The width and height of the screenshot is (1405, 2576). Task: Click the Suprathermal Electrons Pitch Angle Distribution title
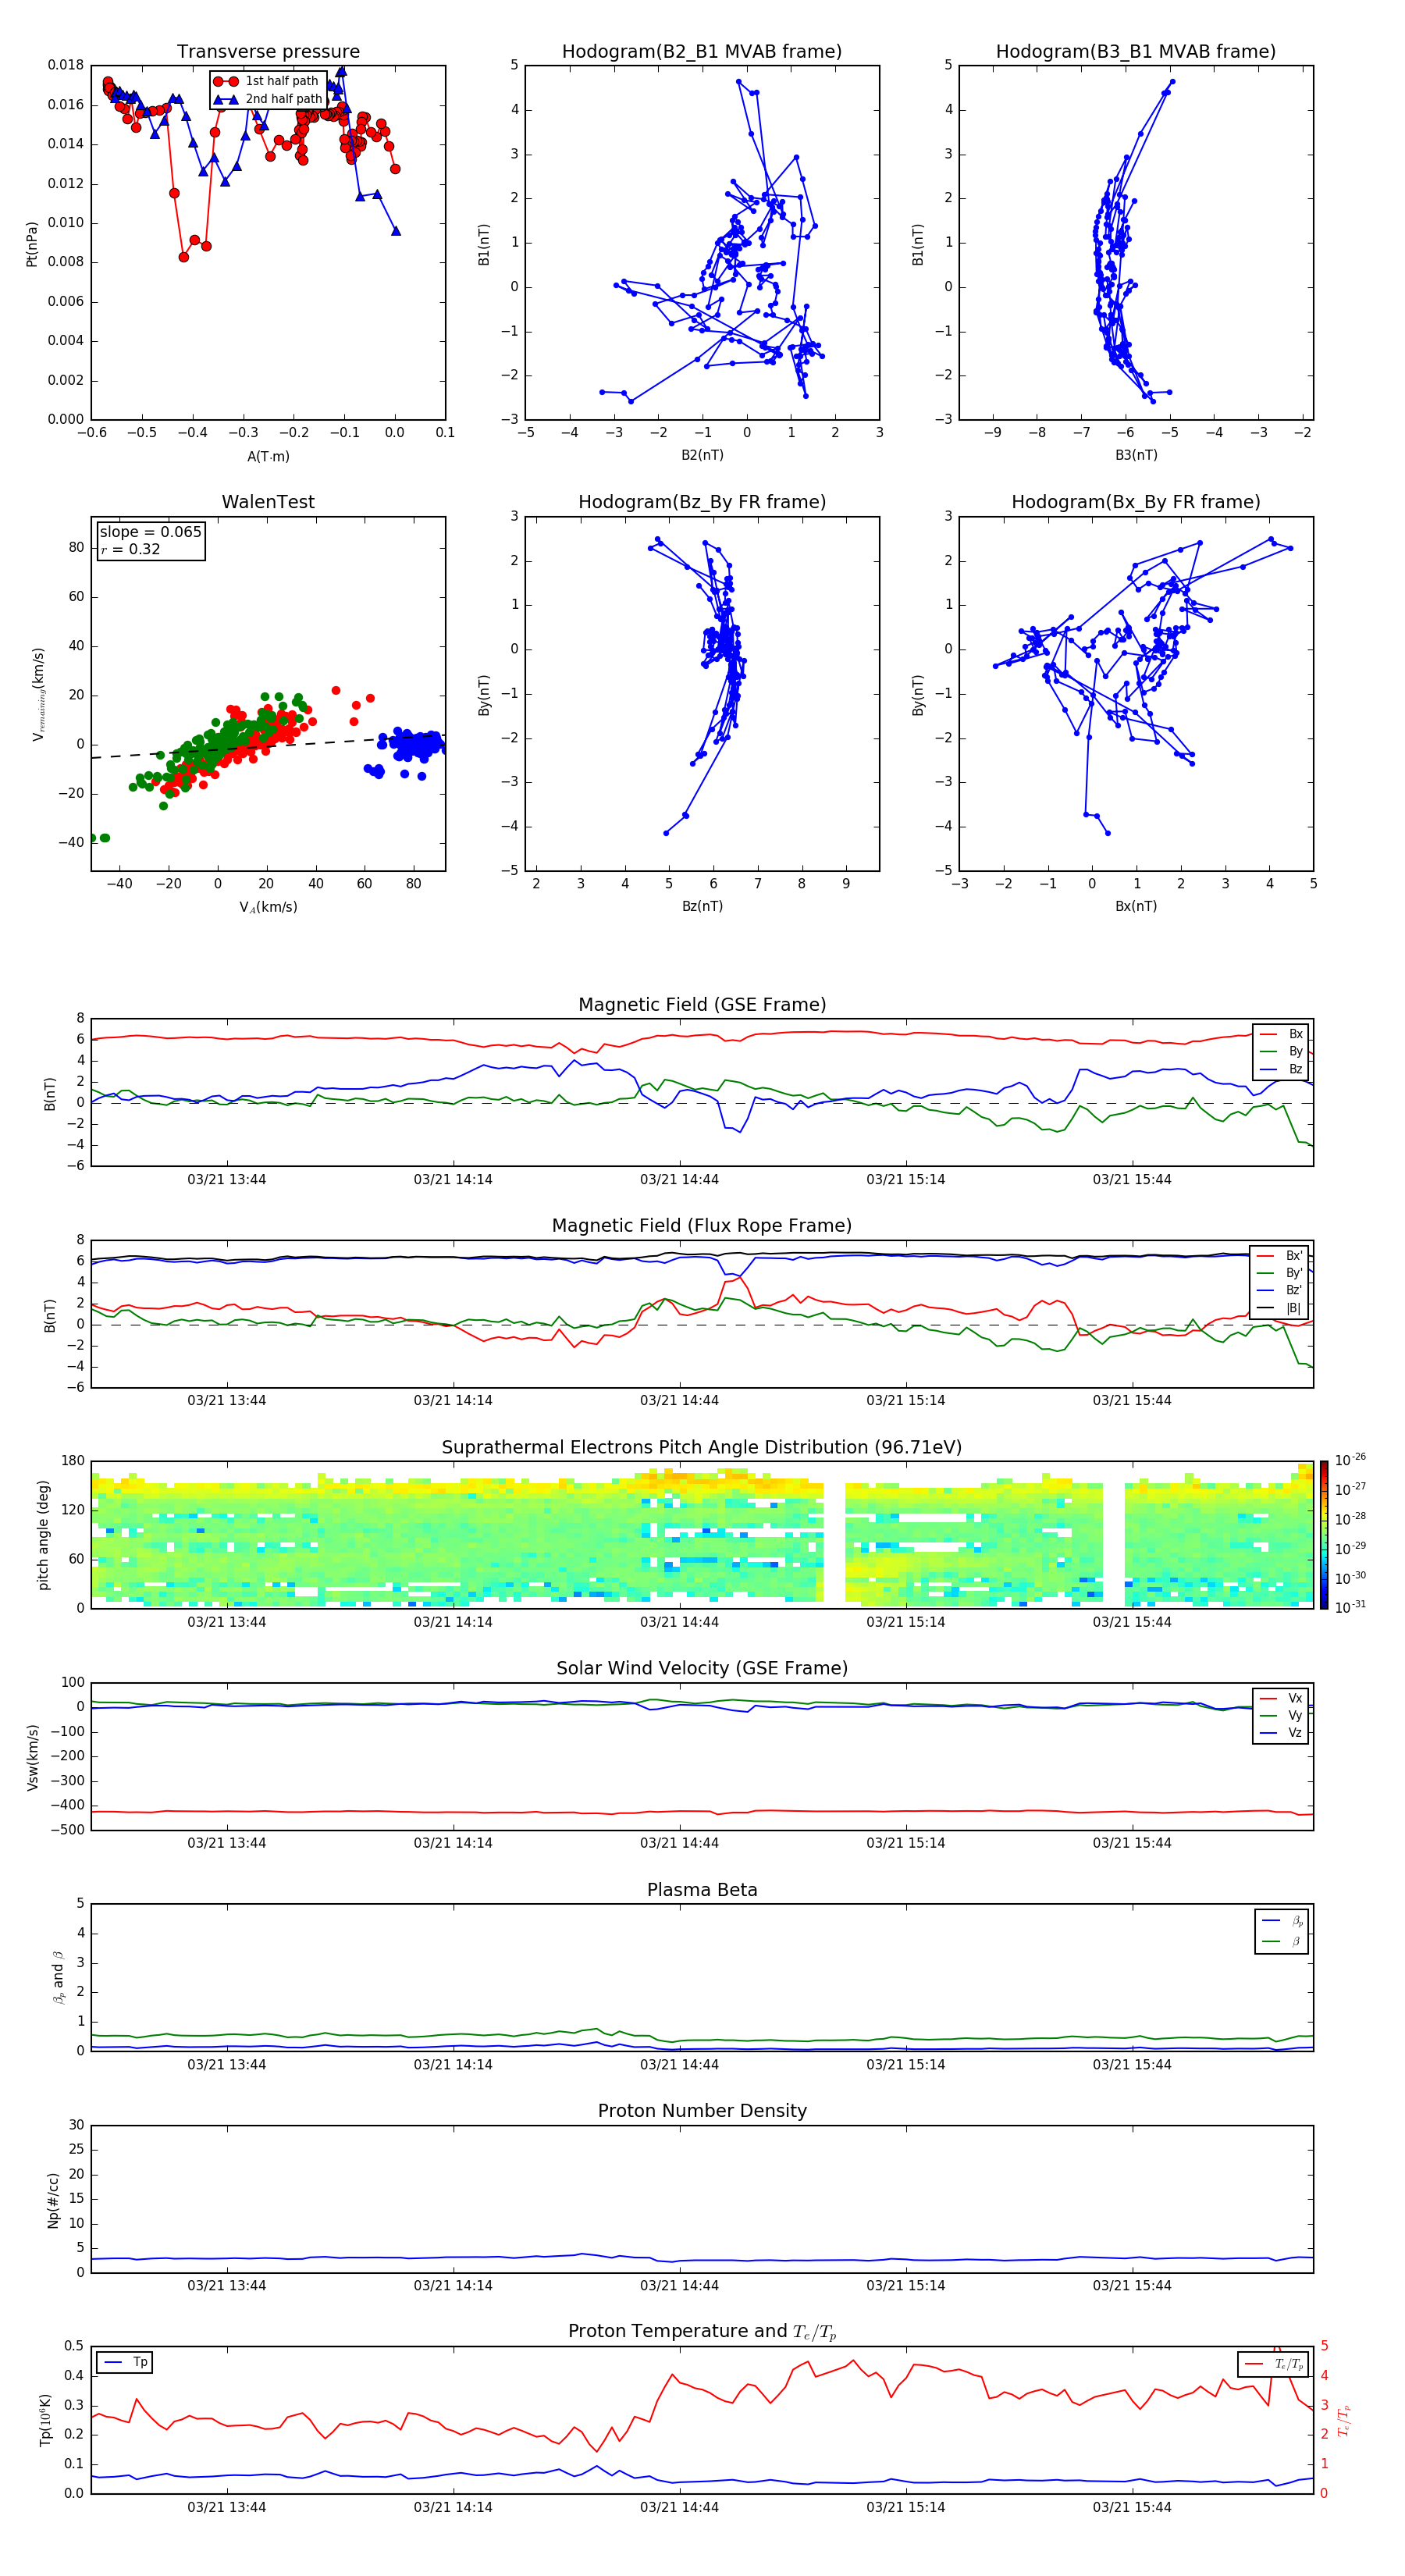(702, 1448)
